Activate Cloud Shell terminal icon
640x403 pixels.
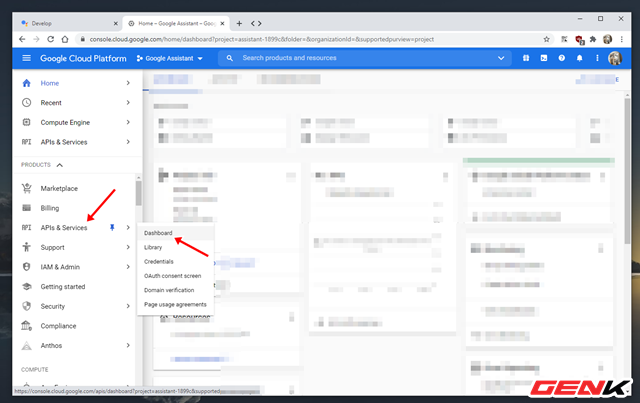click(544, 58)
